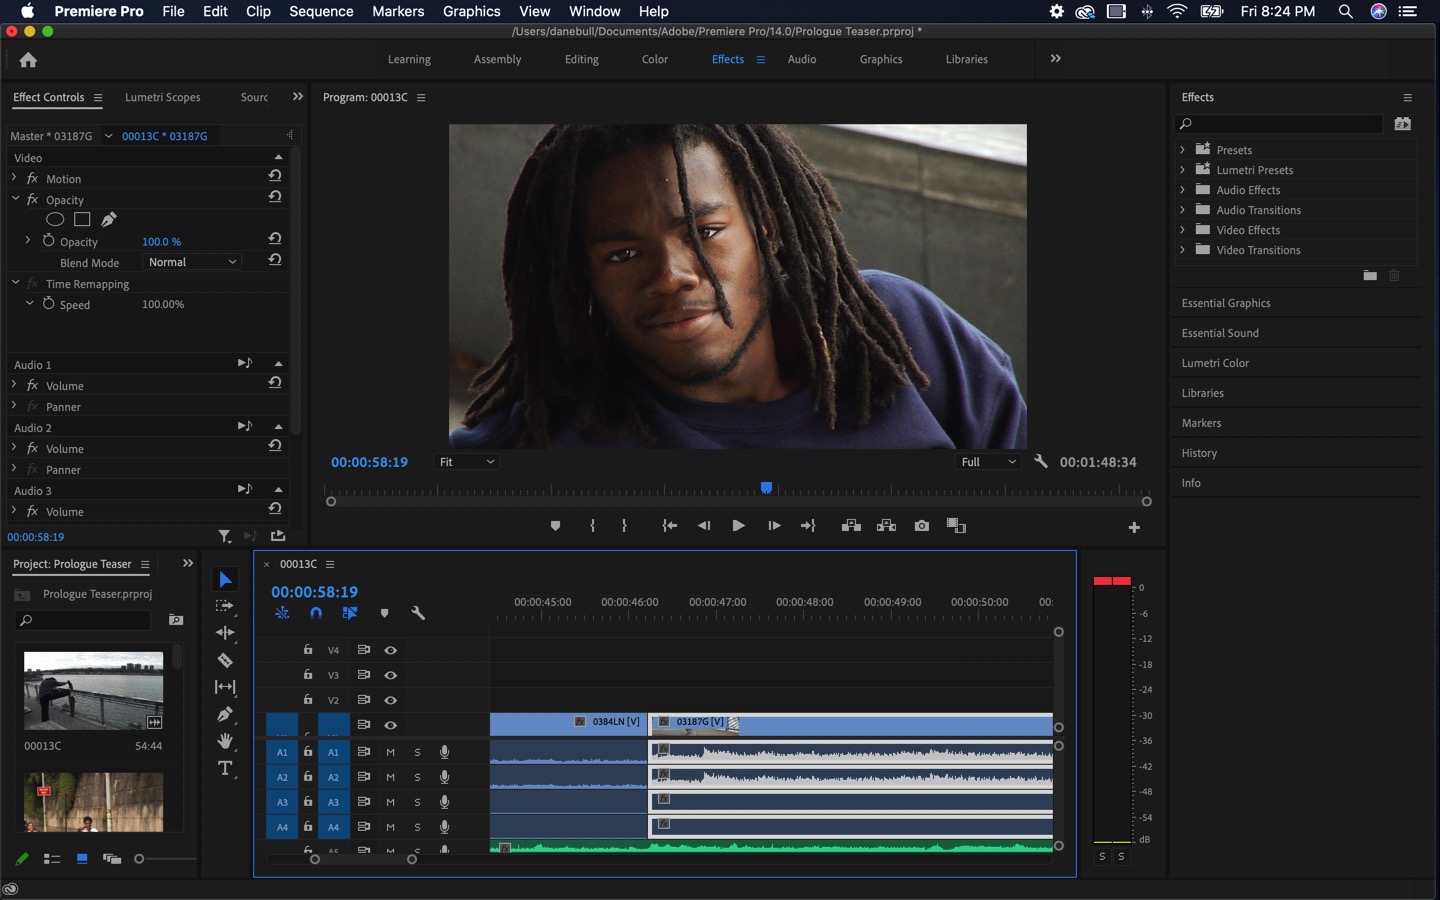Select the Ripple Edit tool
Image resolution: width=1440 pixels, height=900 pixels.
(x=225, y=633)
